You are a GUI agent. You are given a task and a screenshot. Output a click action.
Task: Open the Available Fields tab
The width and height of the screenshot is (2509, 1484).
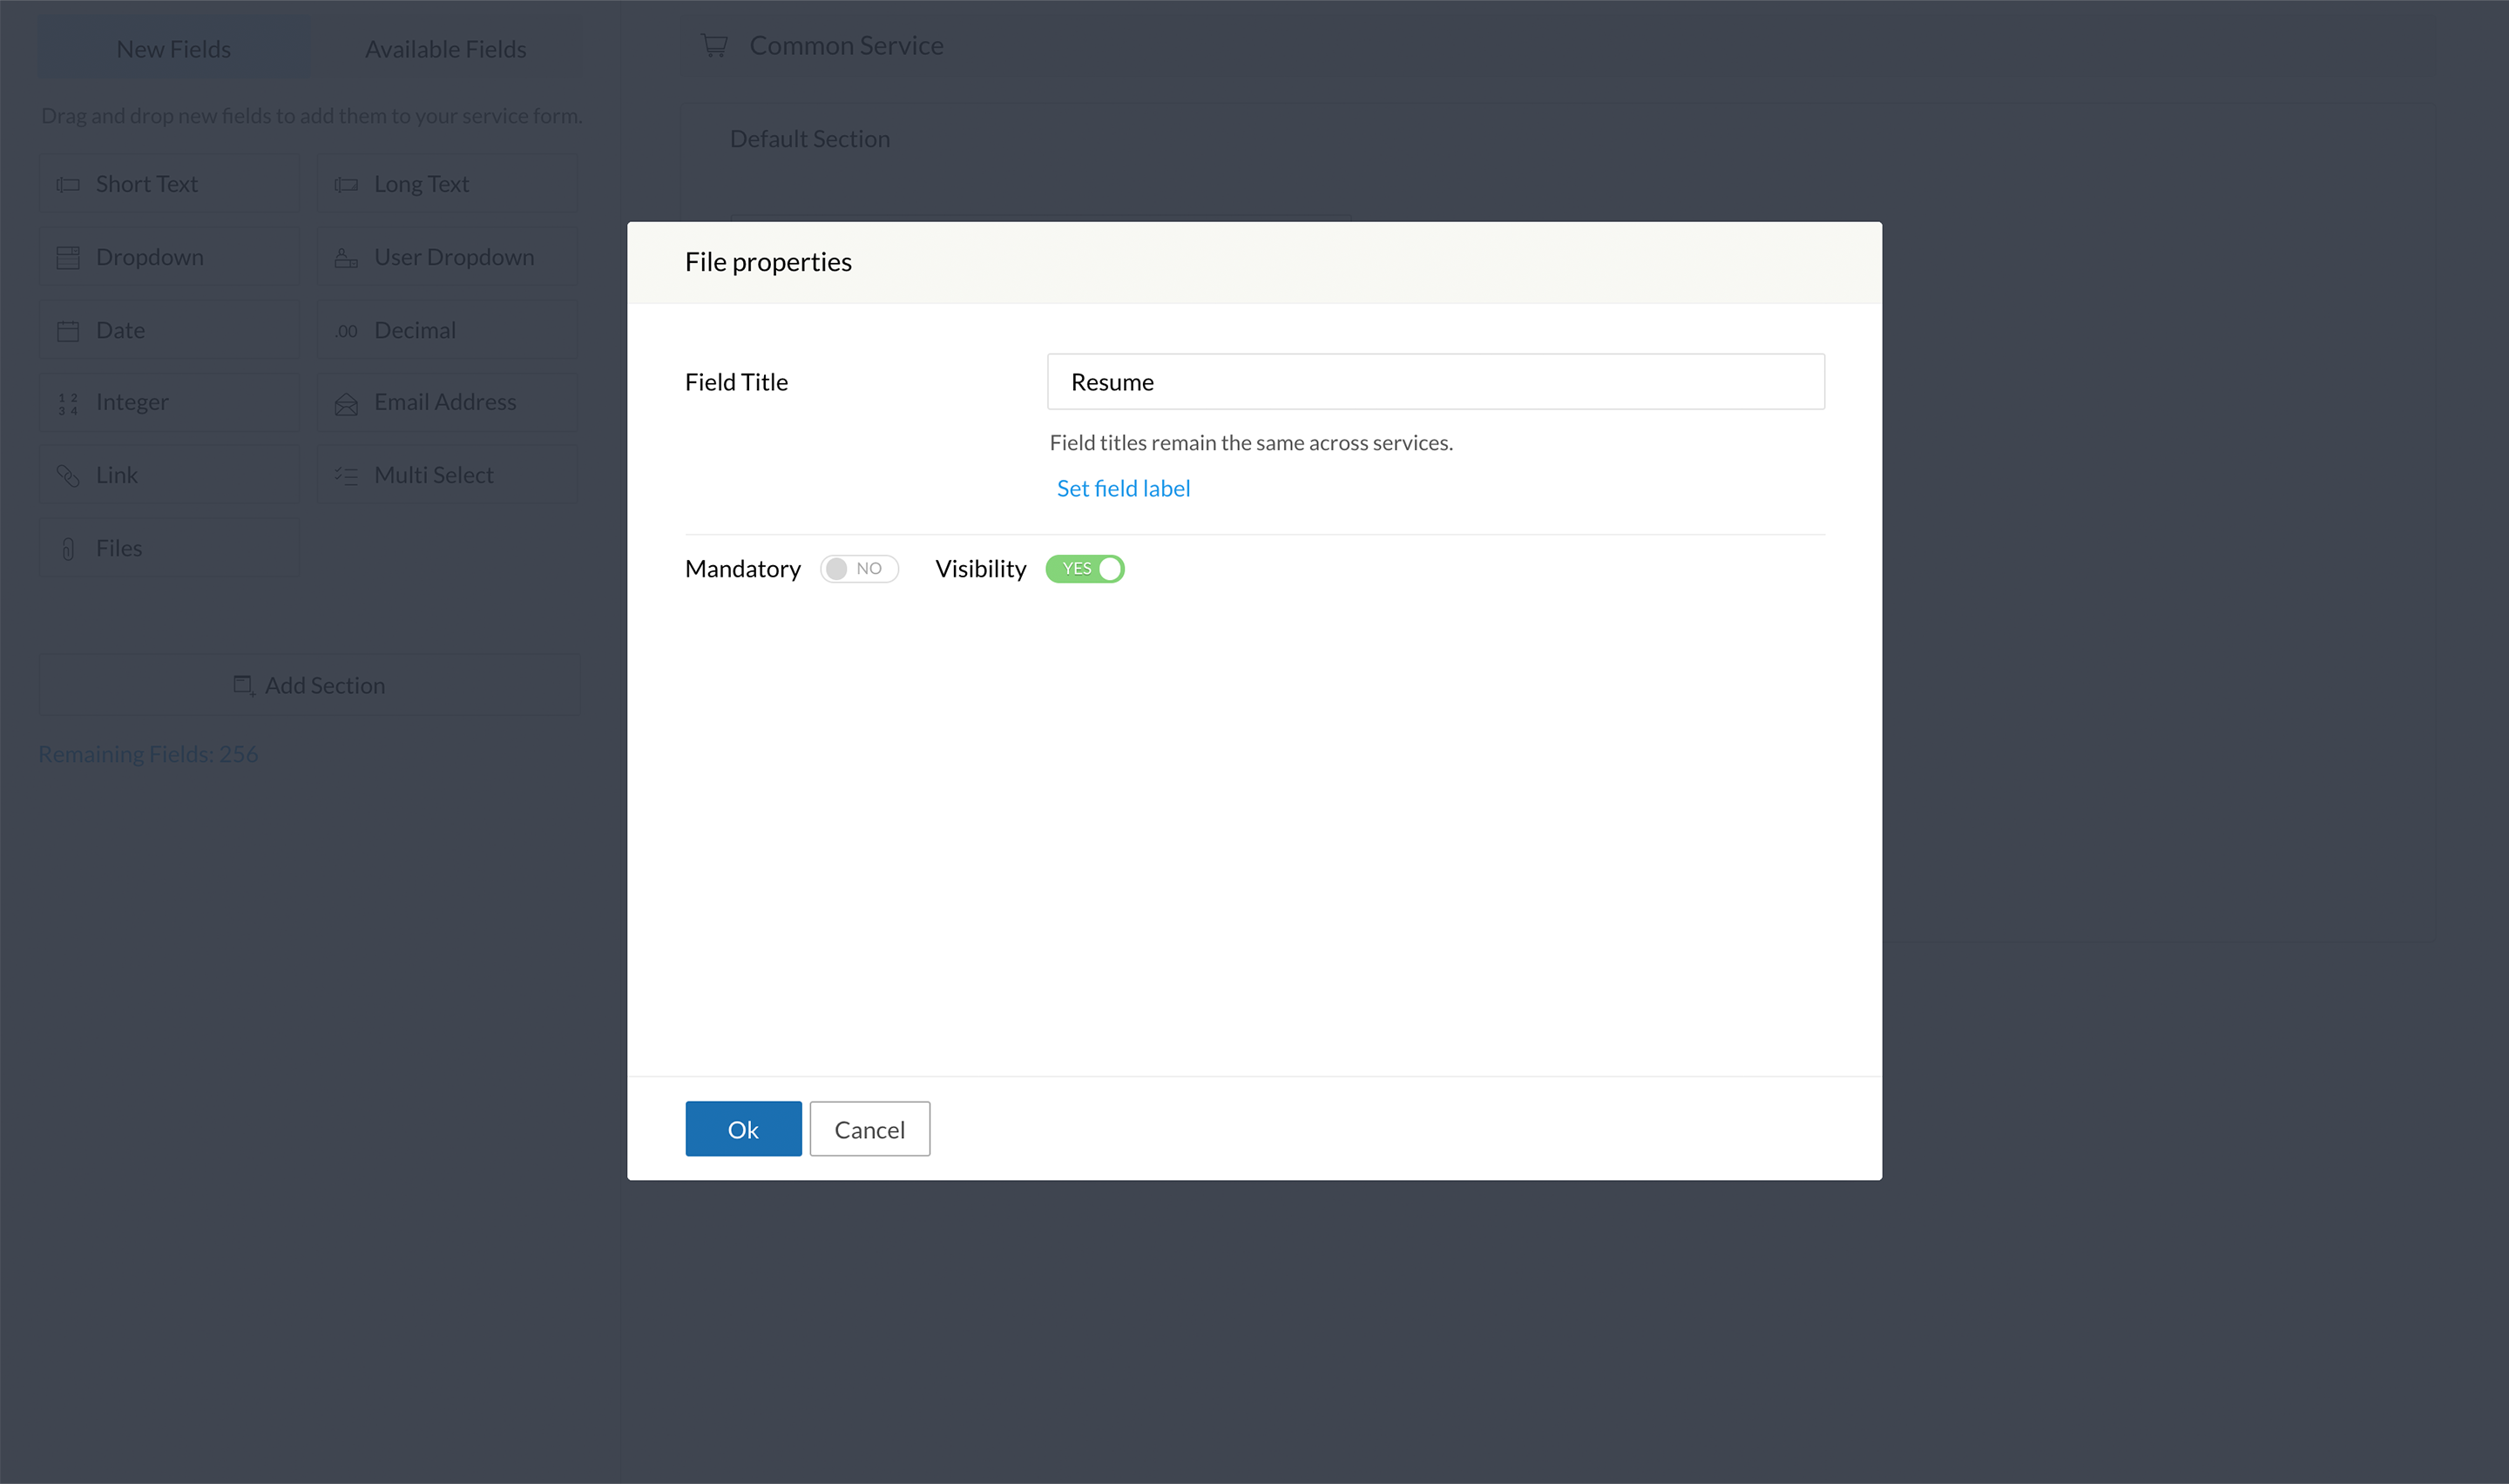click(x=445, y=49)
